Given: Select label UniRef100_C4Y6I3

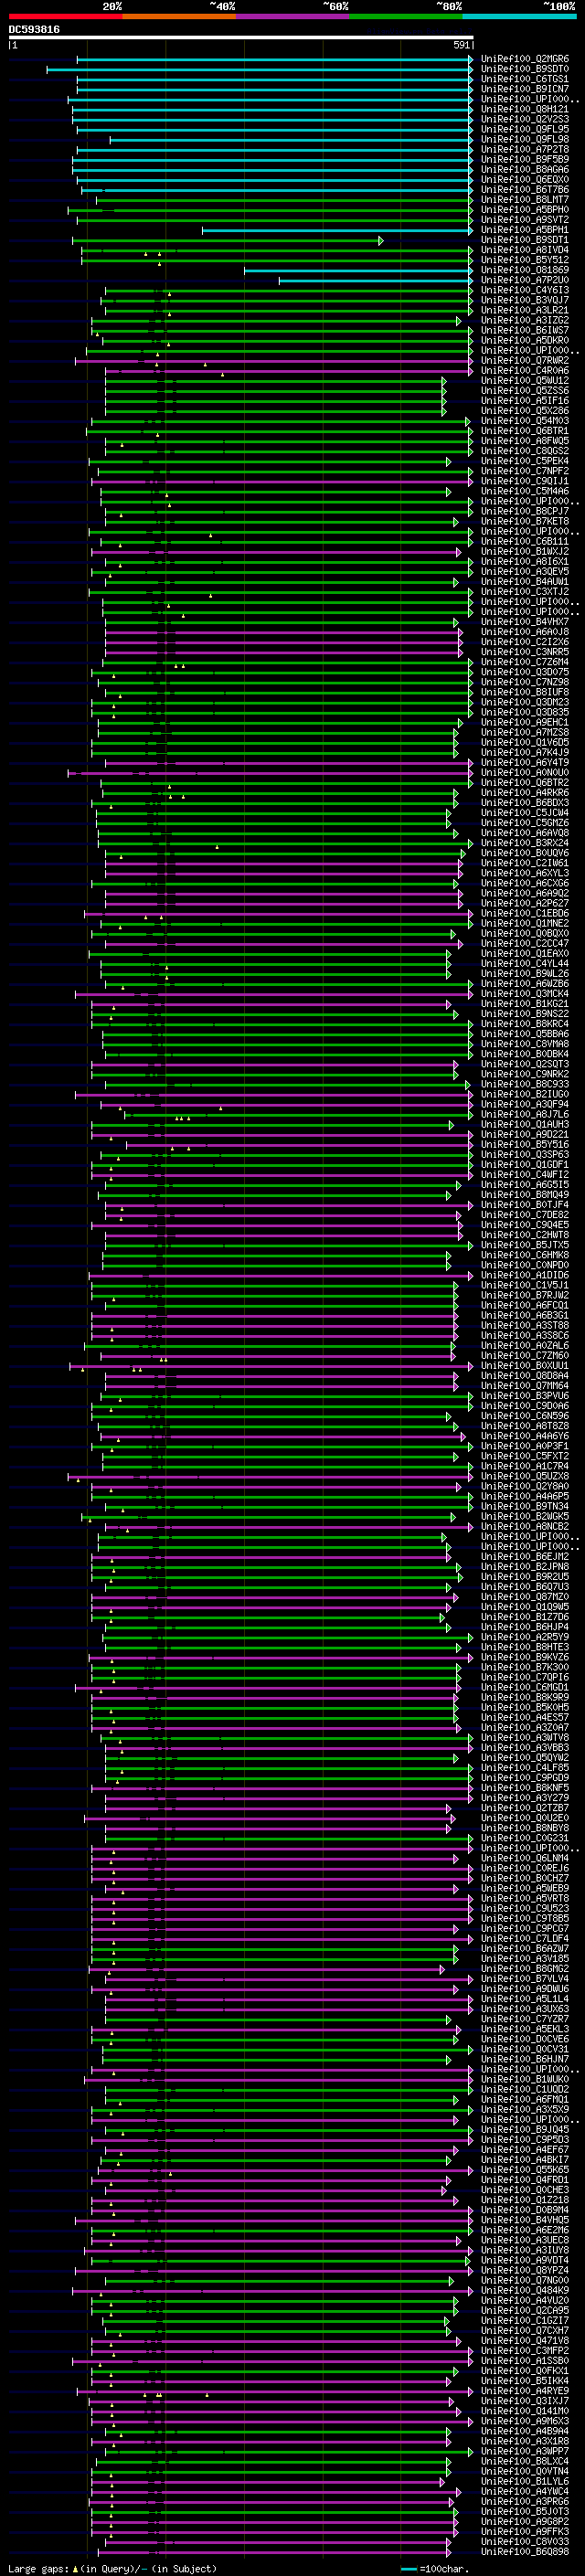Looking at the screenshot, I should [525, 290].
